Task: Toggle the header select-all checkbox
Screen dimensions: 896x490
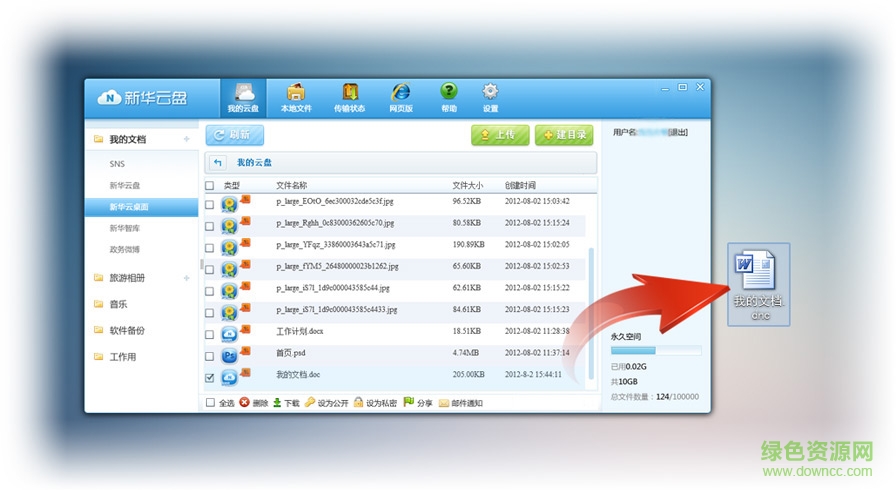Action: point(210,186)
